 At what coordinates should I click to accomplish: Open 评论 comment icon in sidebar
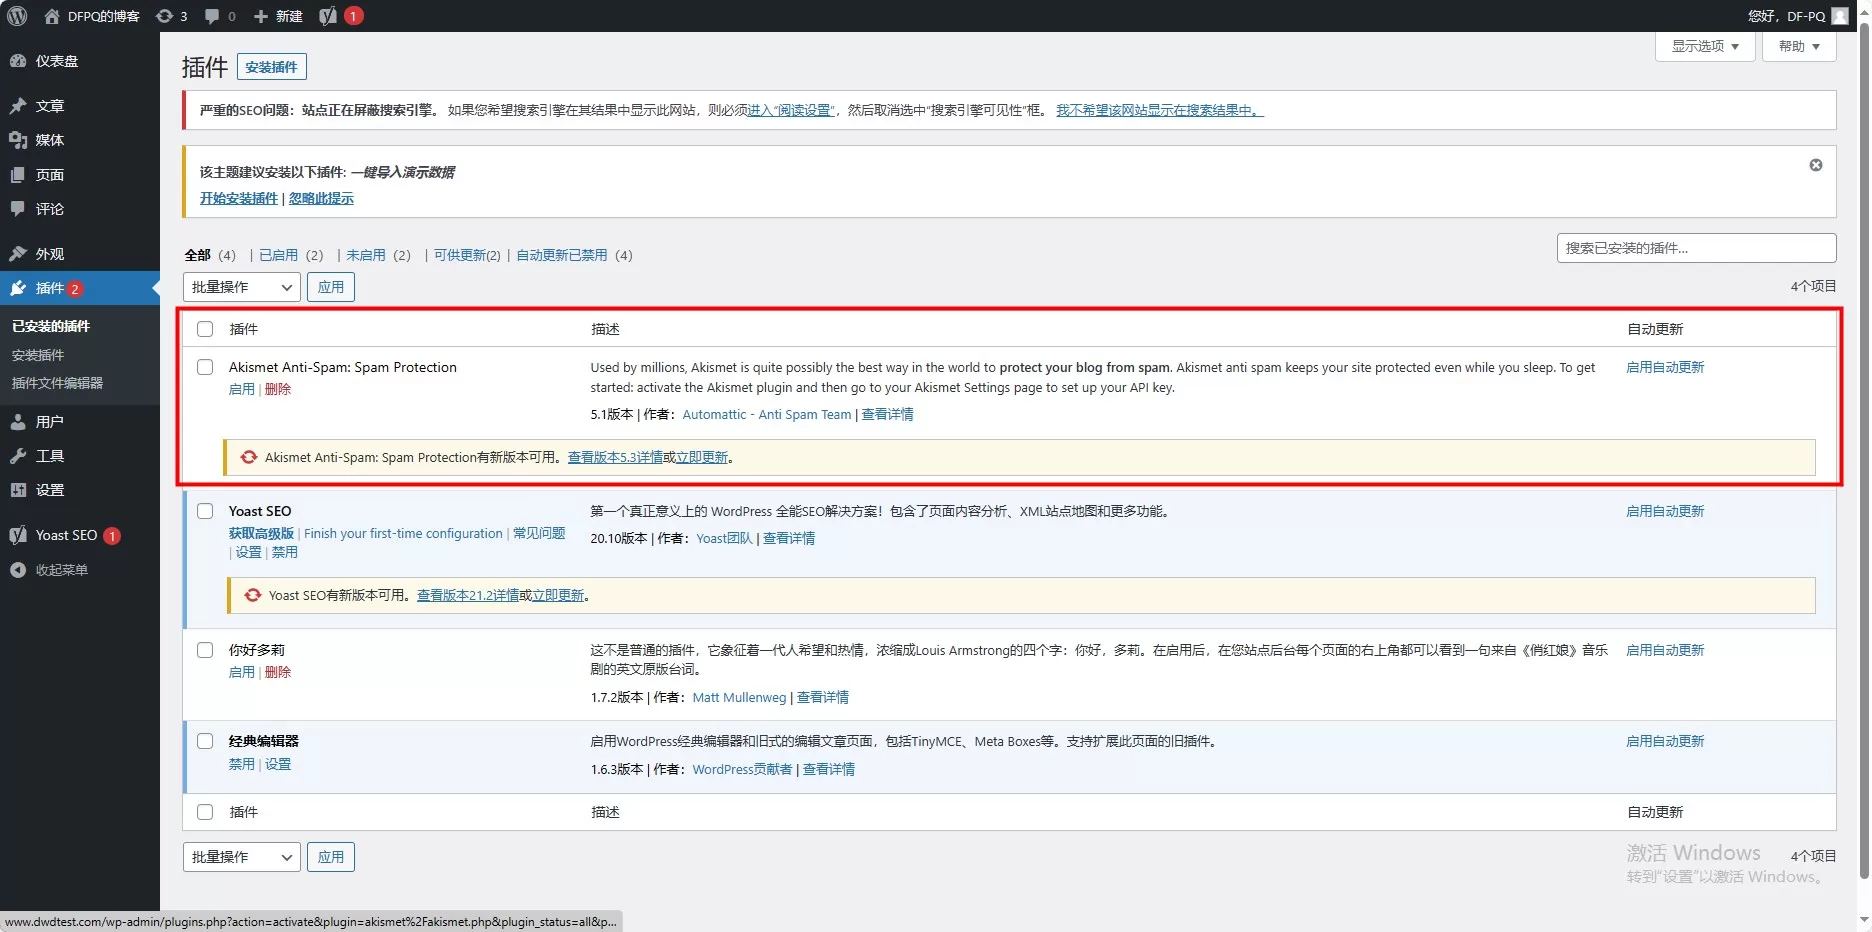[18, 209]
